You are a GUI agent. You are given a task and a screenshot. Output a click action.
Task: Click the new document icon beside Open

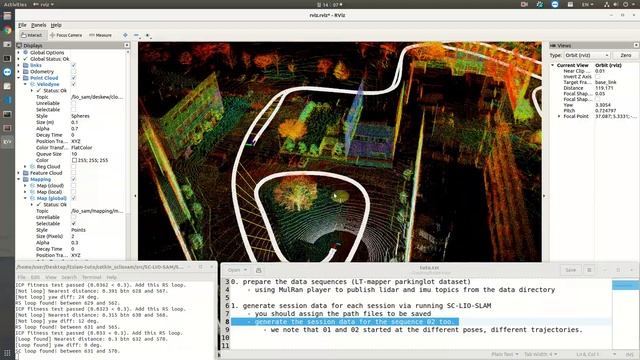tap(259, 270)
